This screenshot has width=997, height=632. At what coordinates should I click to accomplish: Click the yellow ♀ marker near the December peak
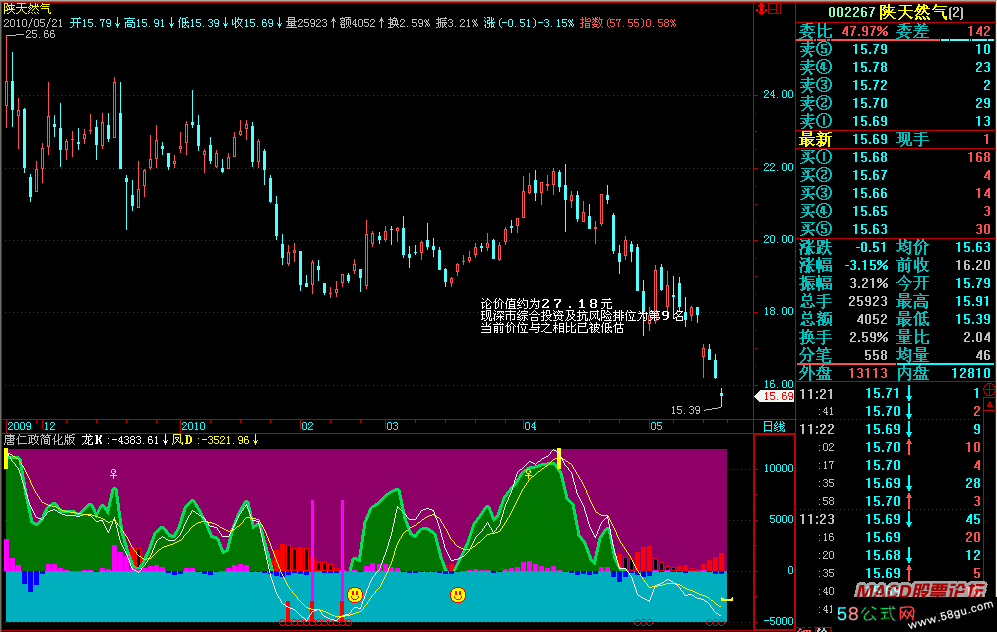pos(113,474)
